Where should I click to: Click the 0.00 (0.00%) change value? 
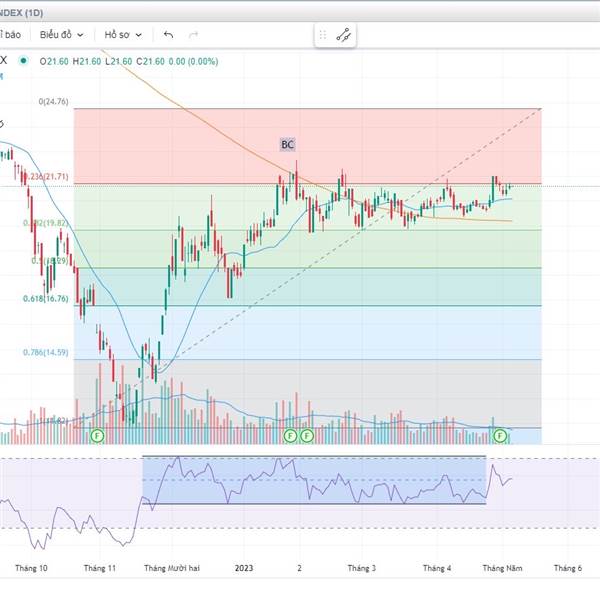(193, 61)
